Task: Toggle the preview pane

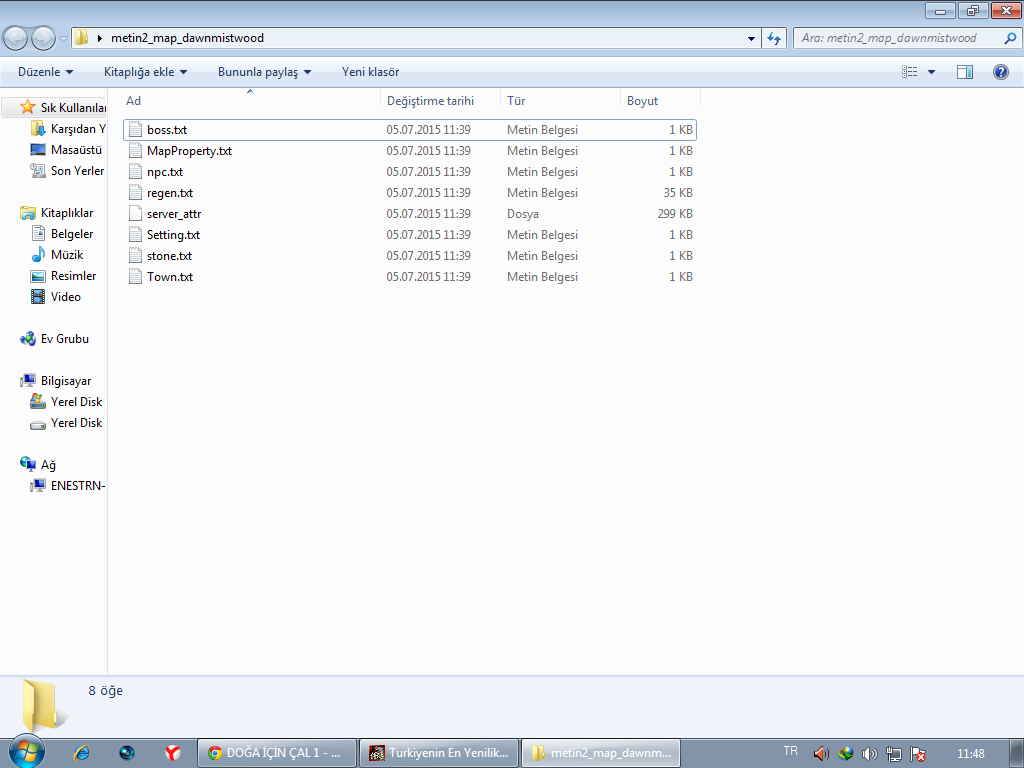Action: 965,72
